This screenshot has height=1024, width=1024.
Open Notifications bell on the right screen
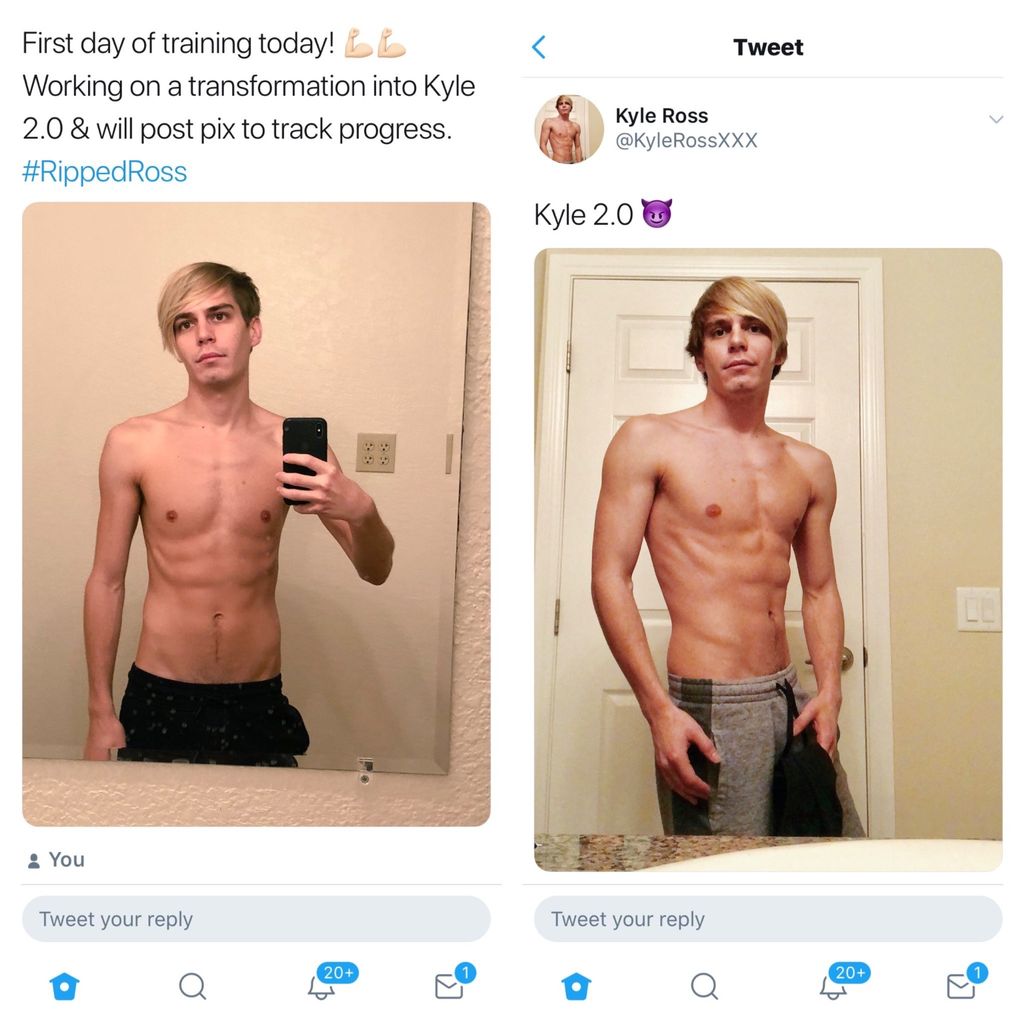click(x=833, y=988)
